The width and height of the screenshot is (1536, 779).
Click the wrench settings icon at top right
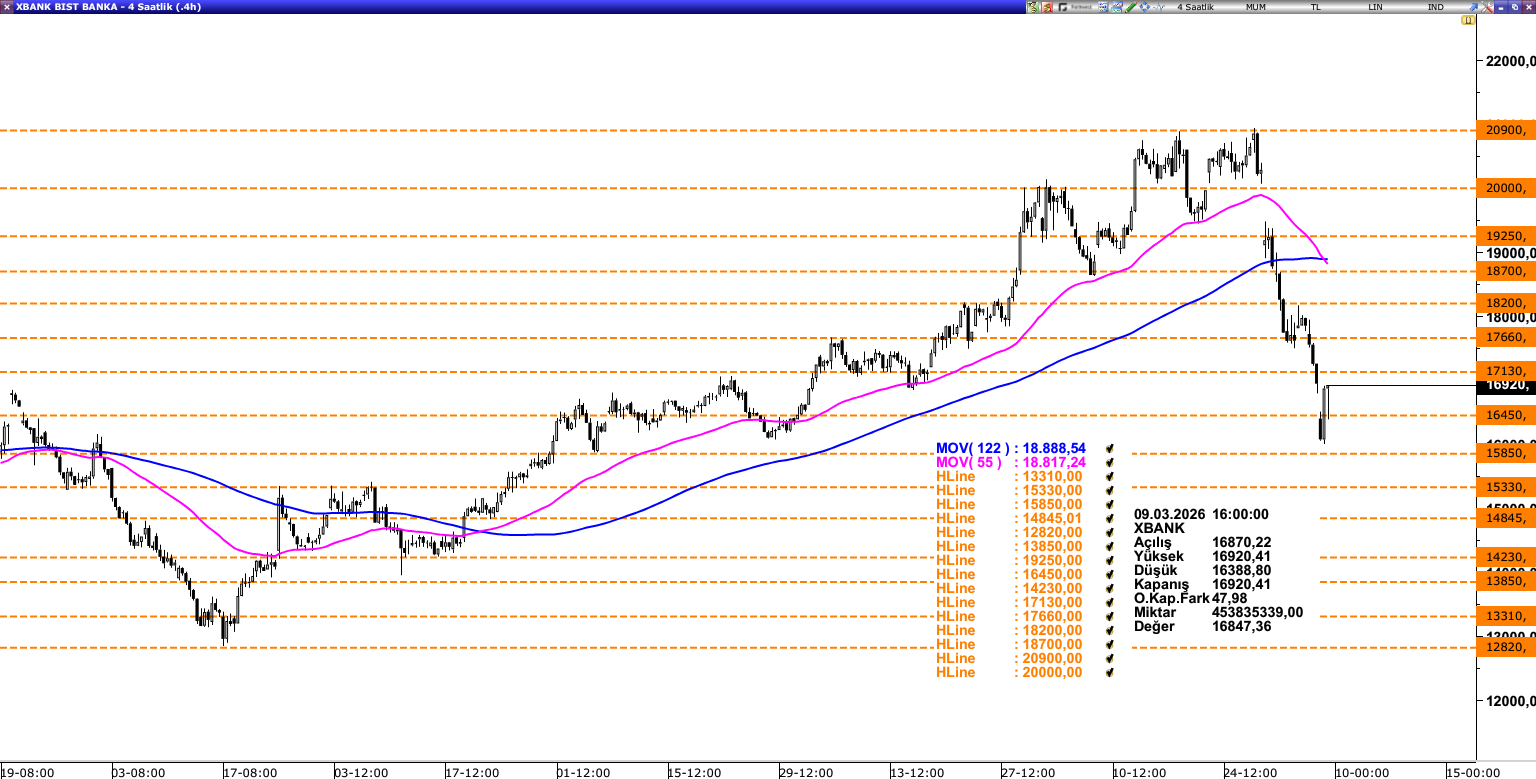1486,7
